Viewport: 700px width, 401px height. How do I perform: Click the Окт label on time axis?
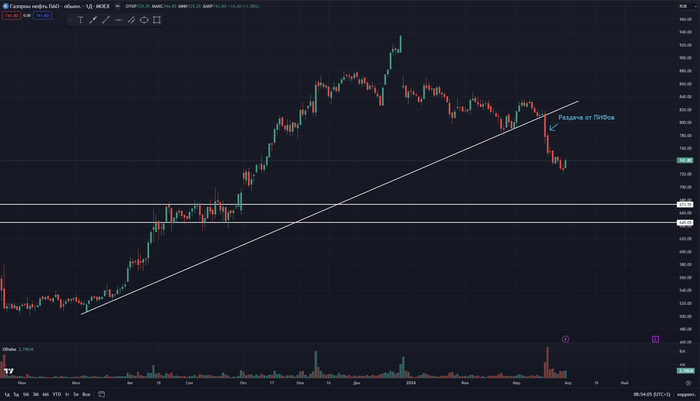(243, 383)
